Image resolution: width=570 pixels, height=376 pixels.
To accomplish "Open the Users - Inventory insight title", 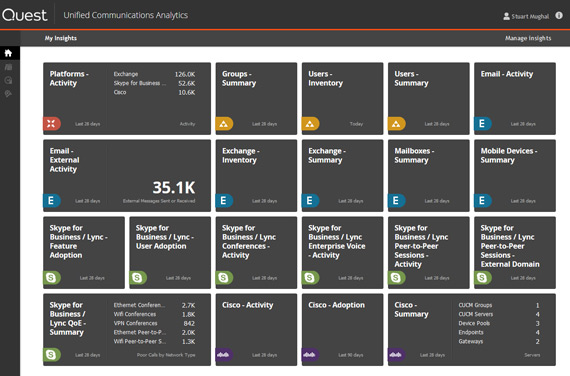I will point(325,78).
